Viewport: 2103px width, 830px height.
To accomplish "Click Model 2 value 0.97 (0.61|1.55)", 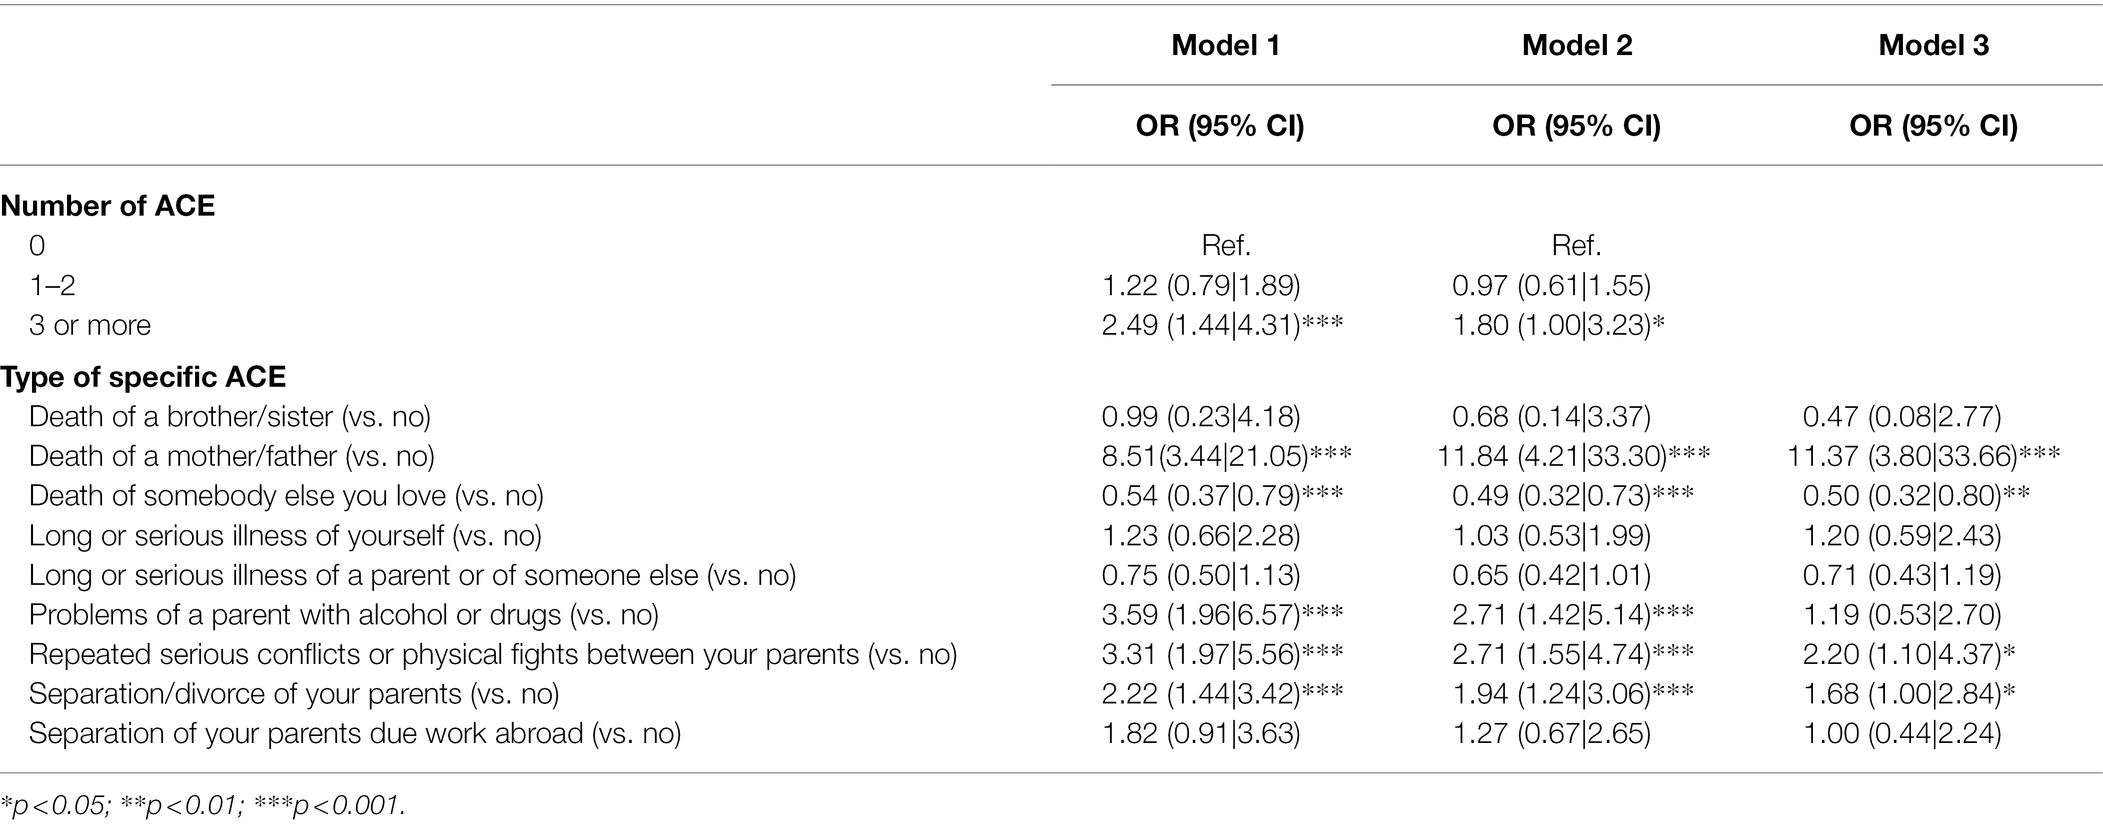I will point(1552,286).
